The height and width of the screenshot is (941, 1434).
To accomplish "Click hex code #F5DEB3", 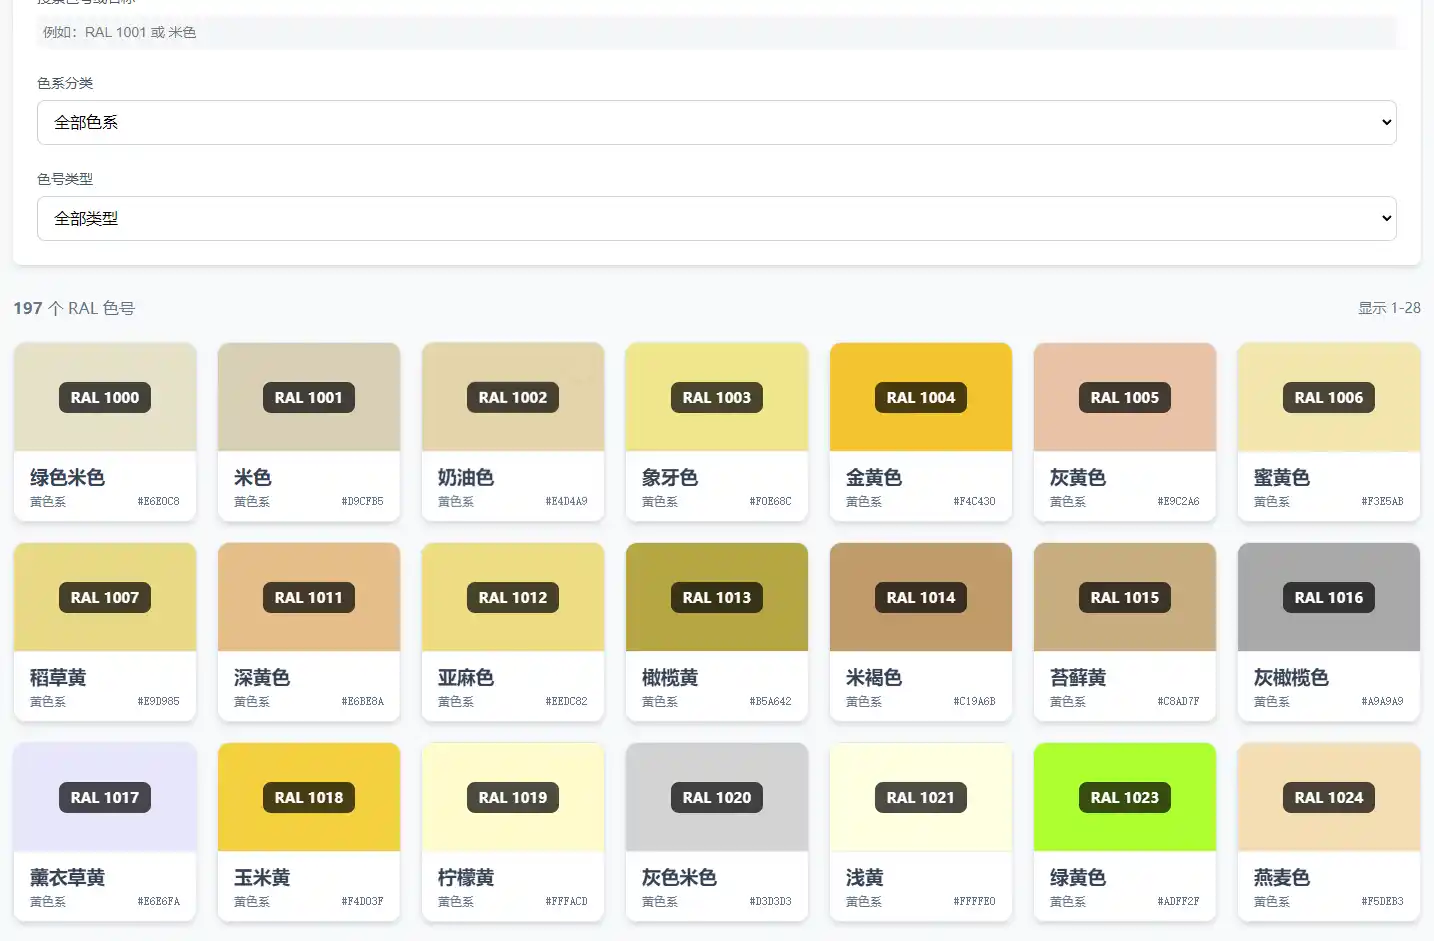I will 1382,902.
